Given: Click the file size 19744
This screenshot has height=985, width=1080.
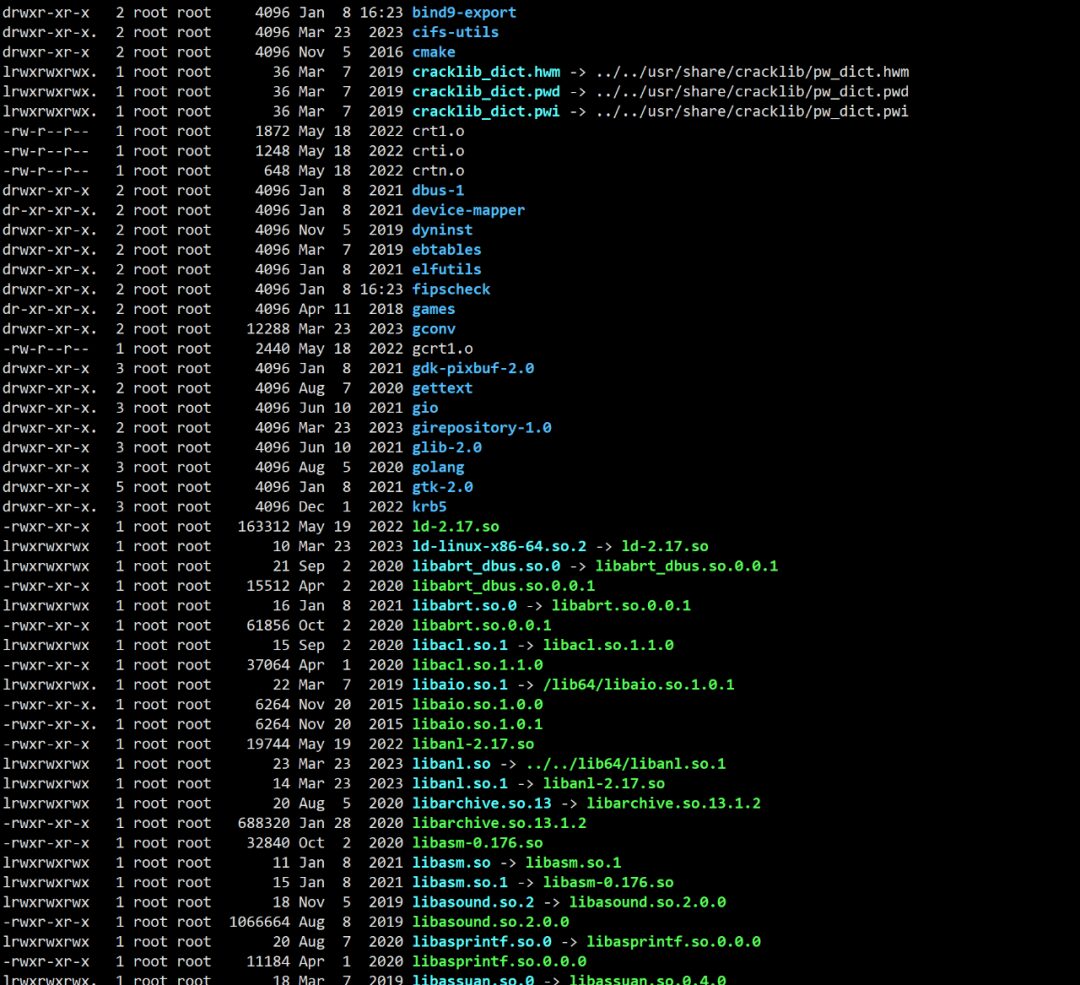Looking at the screenshot, I should tap(269, 744).
